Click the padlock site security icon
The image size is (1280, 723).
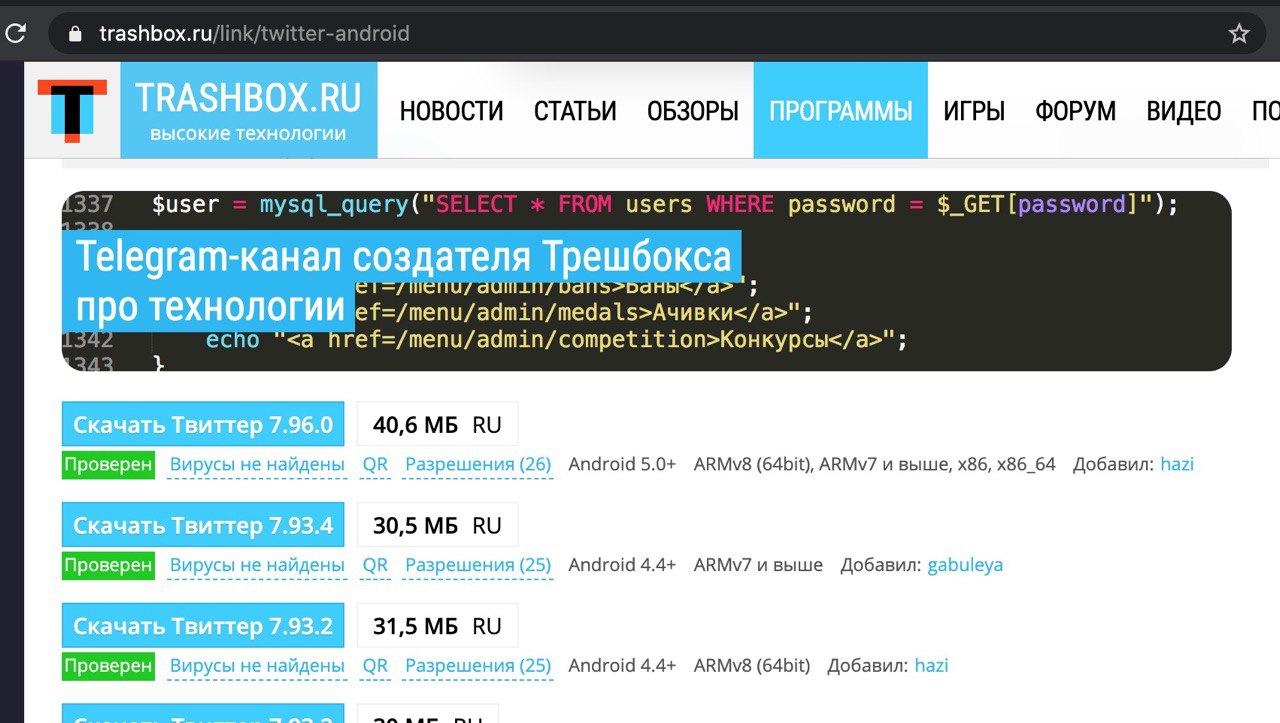[74, 34]
